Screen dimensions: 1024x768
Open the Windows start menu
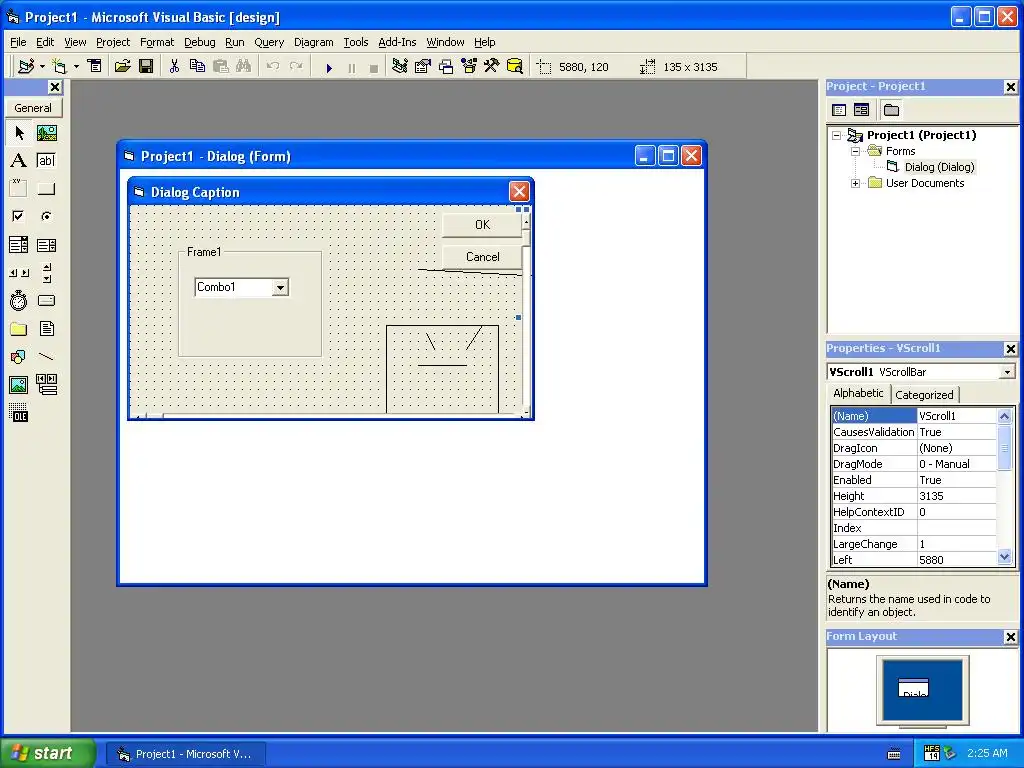pyautogui.click(x=47, y=753)
